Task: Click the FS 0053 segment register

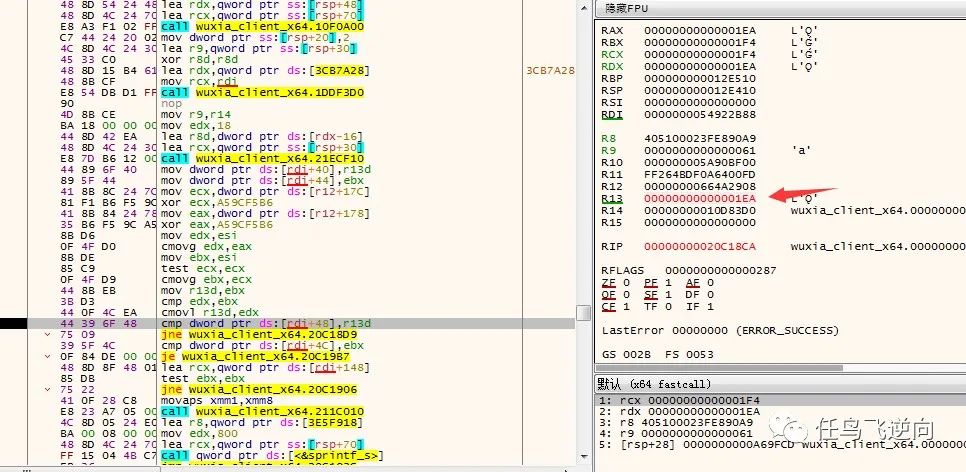Action: pos(689,354)
